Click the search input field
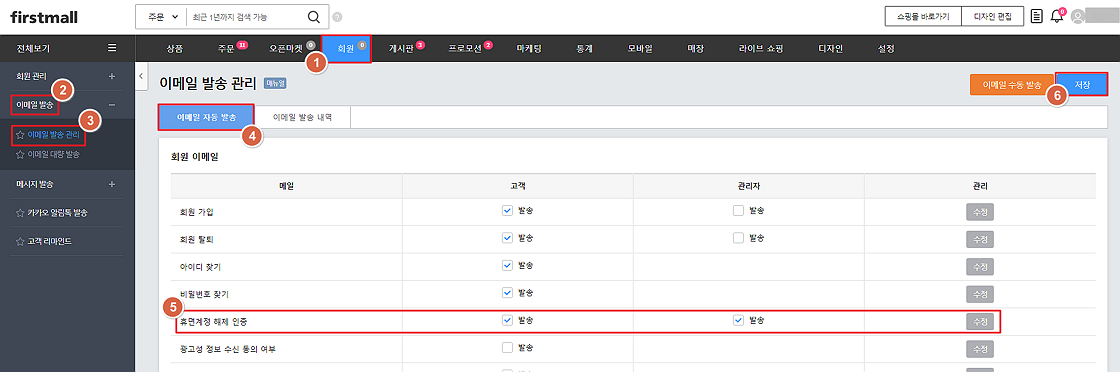This screenshot has height=372, width=1120. click(244, 17)
